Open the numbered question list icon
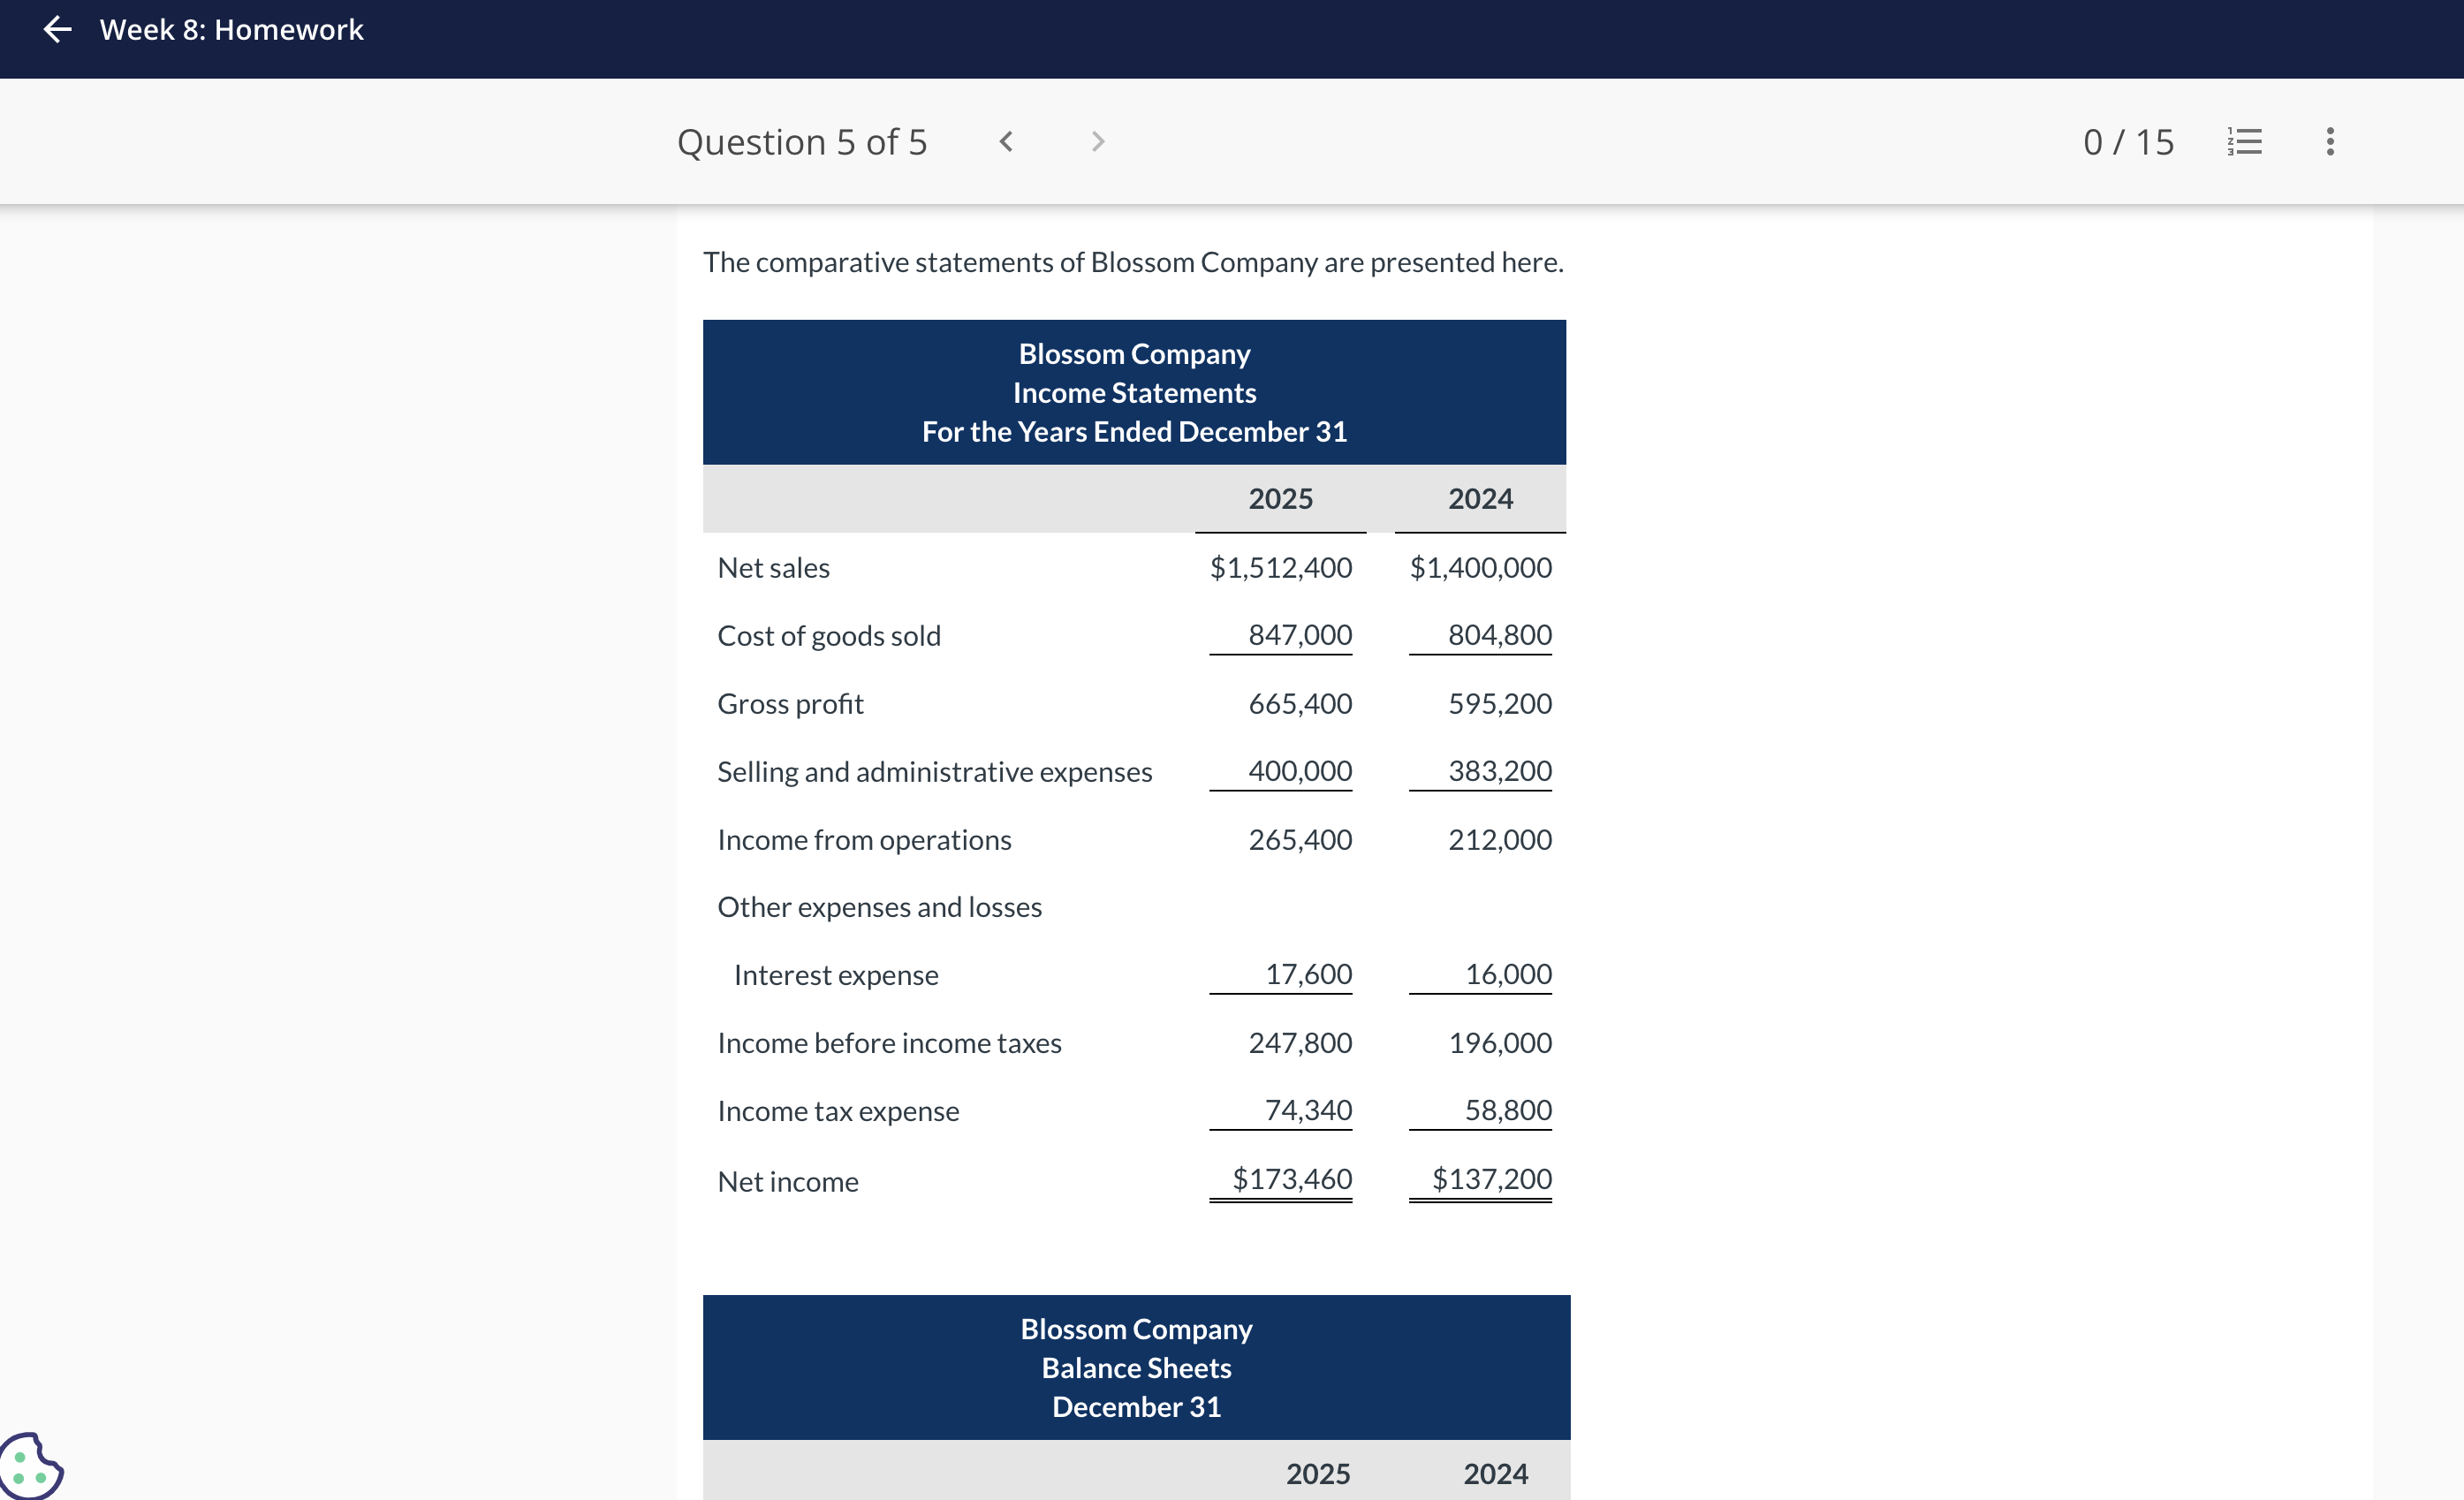 click(2244, 142)
